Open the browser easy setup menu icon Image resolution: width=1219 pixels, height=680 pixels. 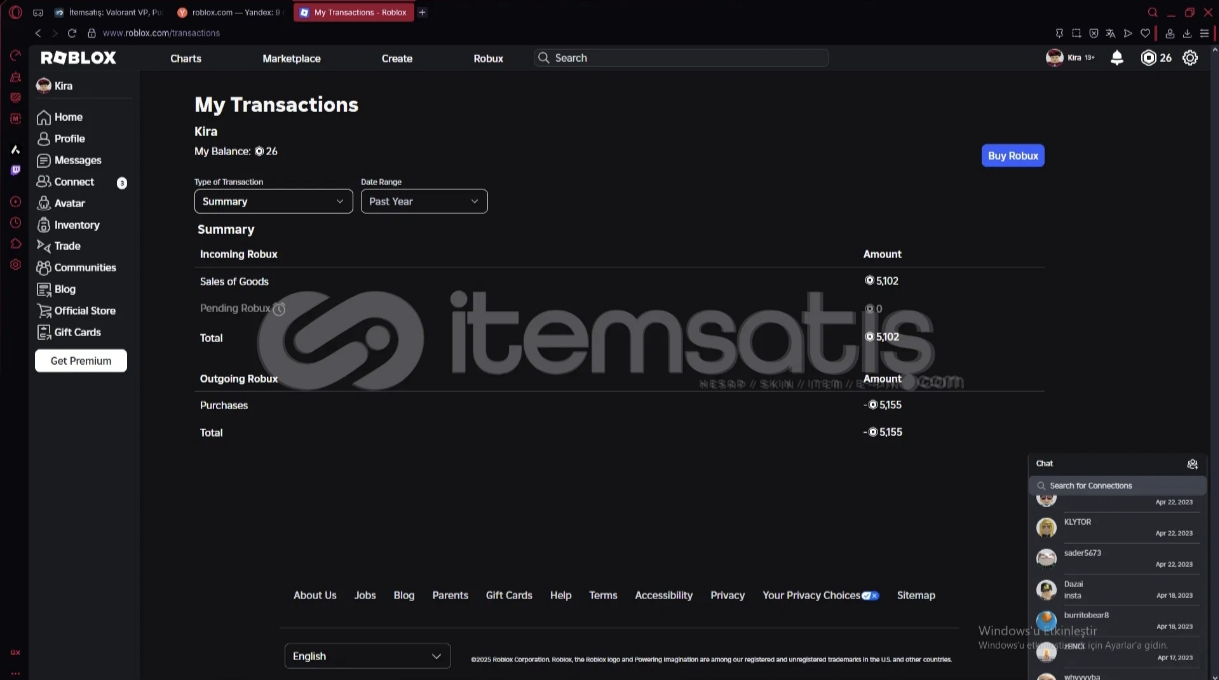1204,33
